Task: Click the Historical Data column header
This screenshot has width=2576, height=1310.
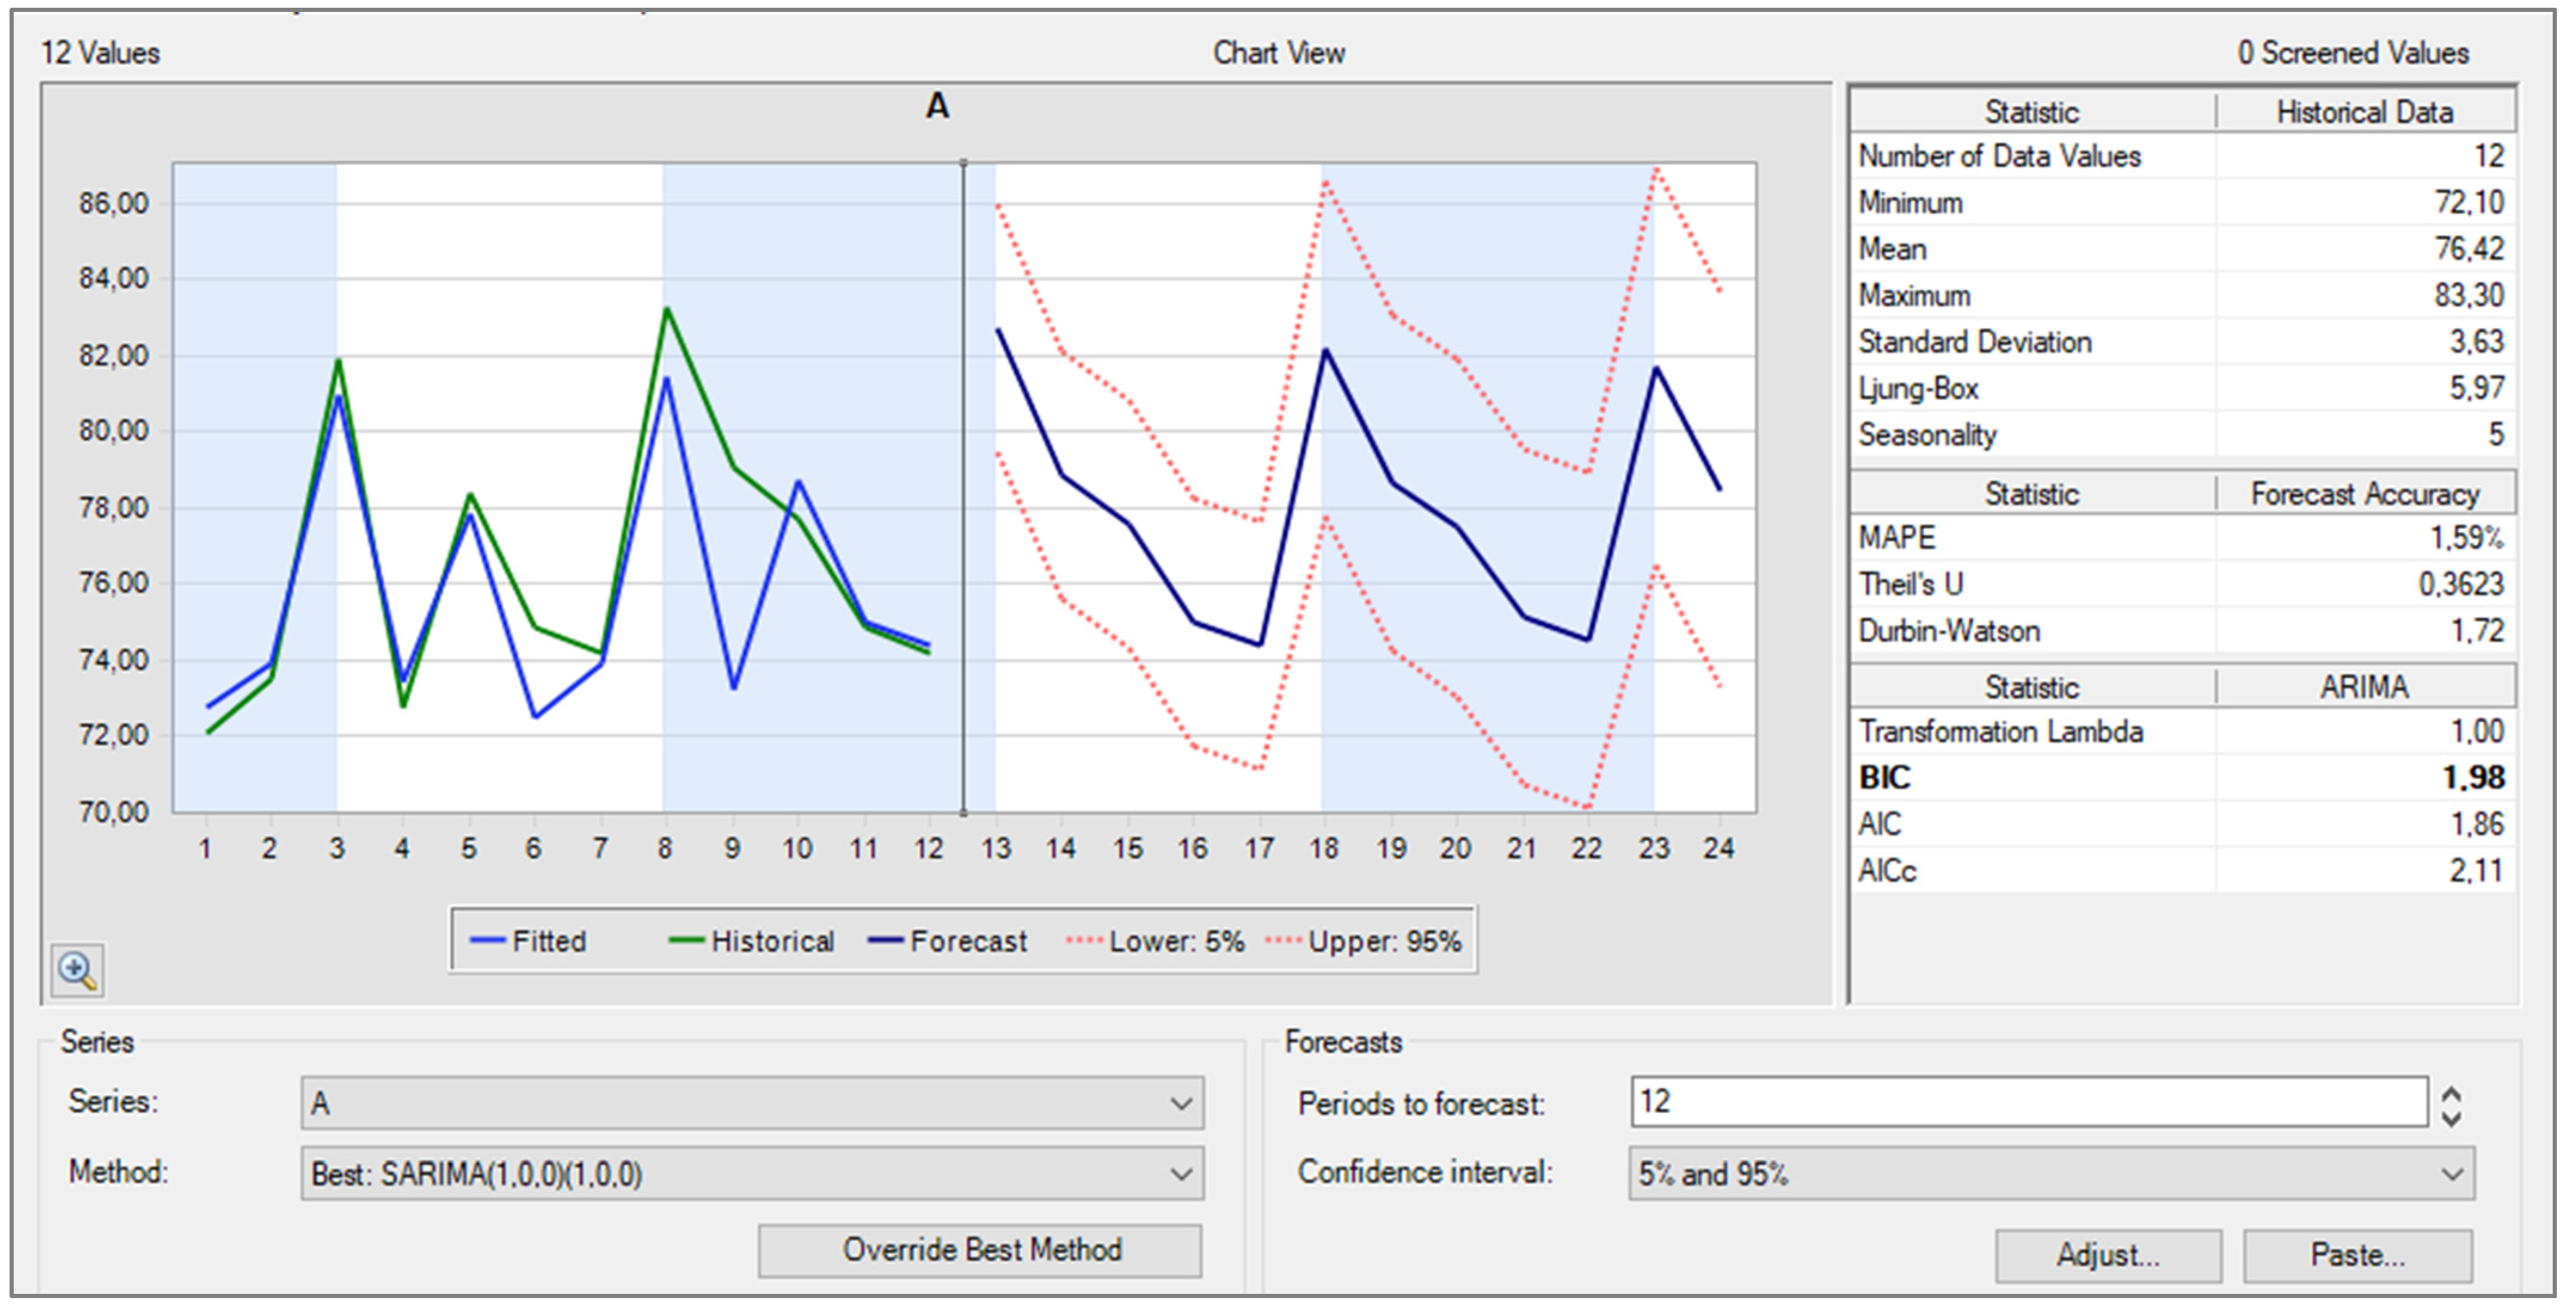Action: click(2364, 112)
